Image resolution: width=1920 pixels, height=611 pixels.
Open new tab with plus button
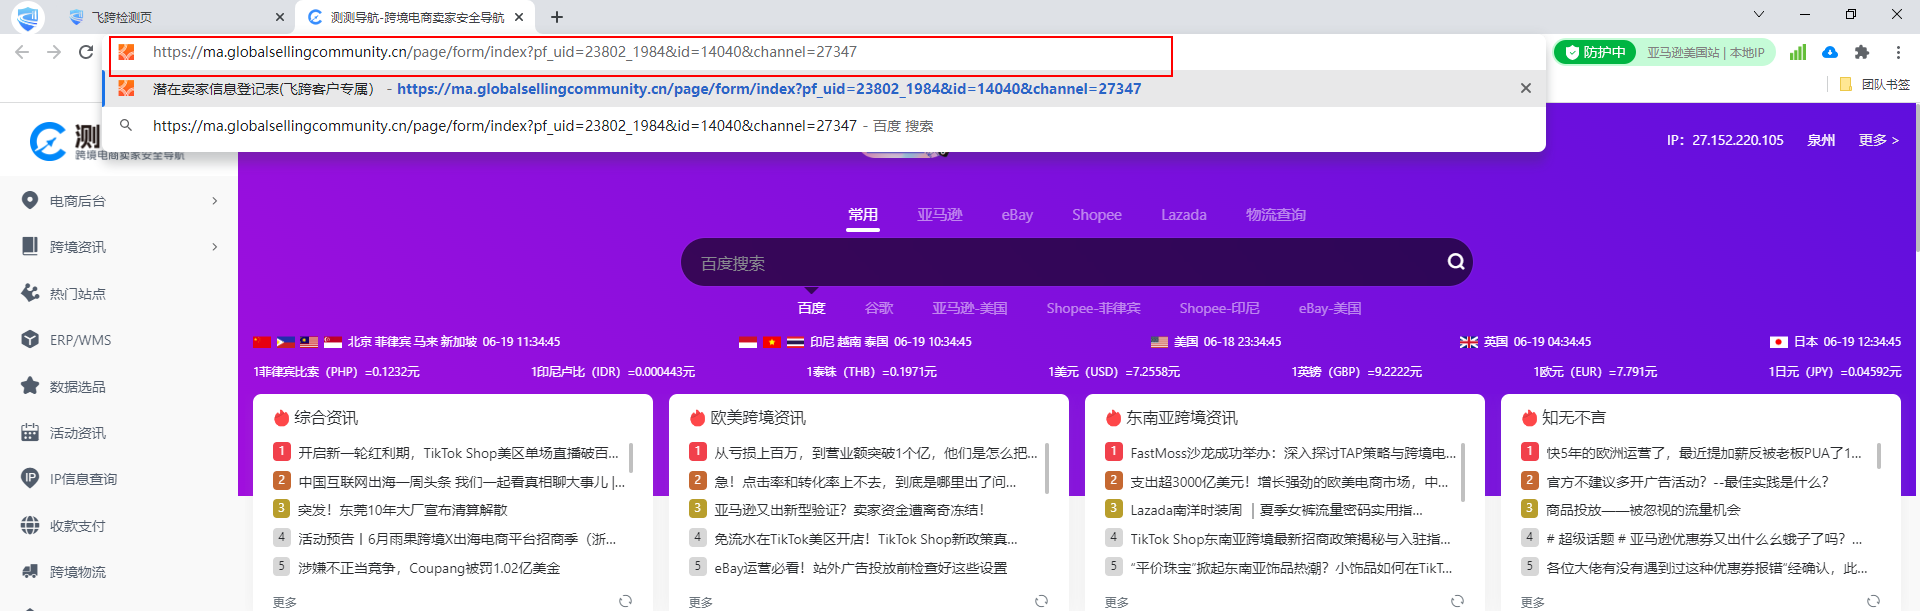click(557, 17)
